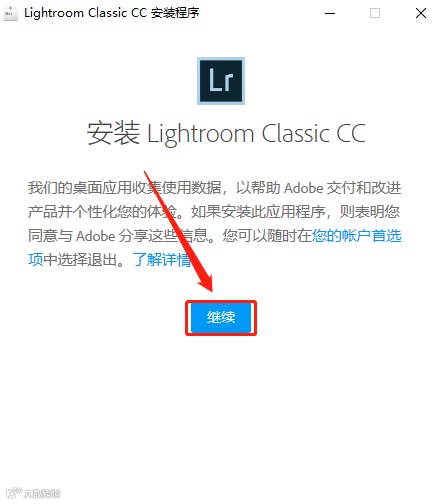Close the Lightroom Classic CC installer
444x504 pixels.
pyautogui.click(x=421, y=13)
